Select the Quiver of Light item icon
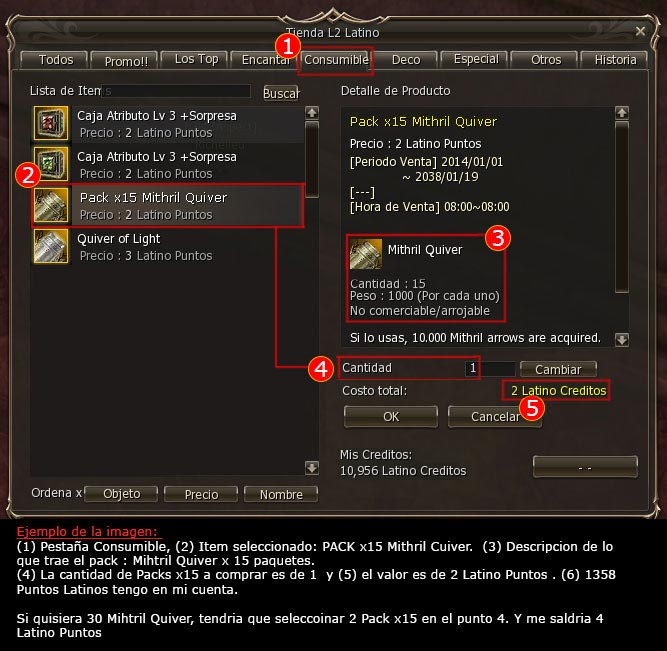The height and width of the screenshot is (651, 667). point(51,246)
